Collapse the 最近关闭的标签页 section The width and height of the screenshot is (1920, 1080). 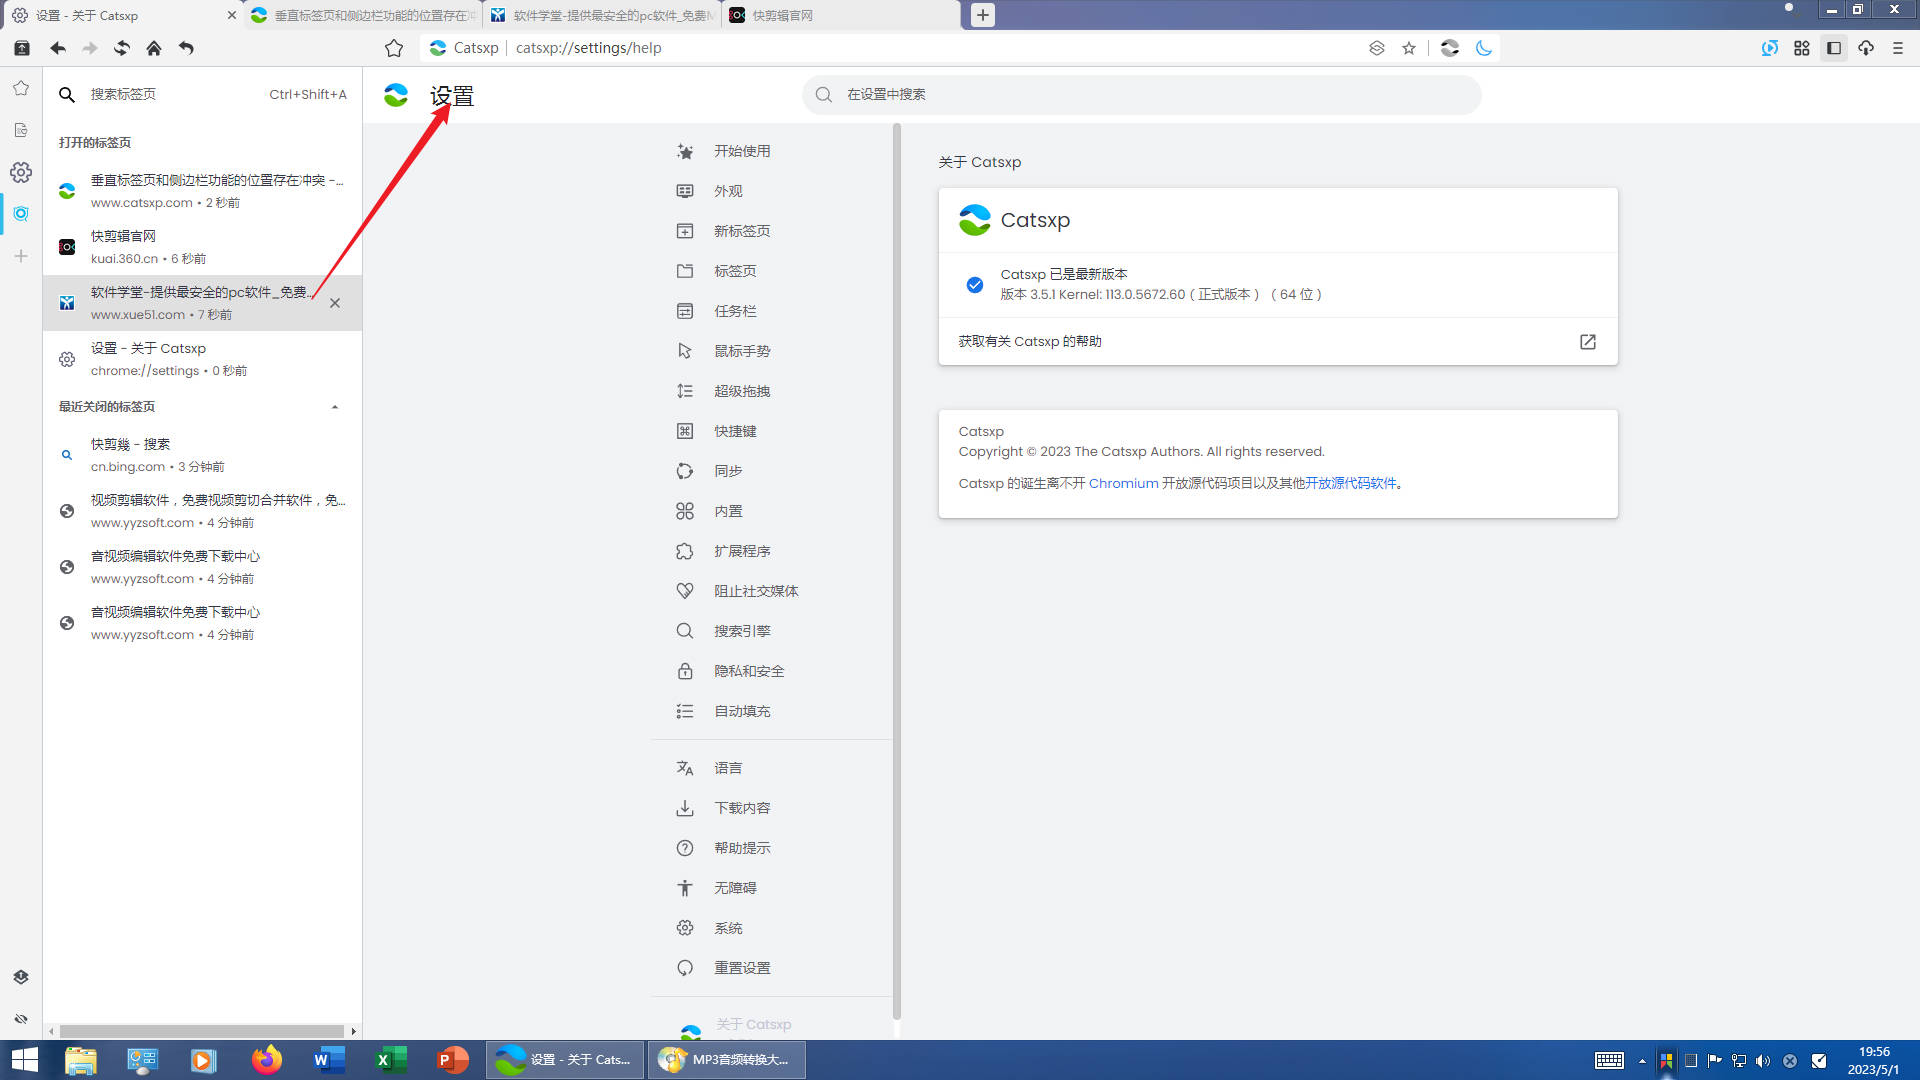click(x=335, y=407)
